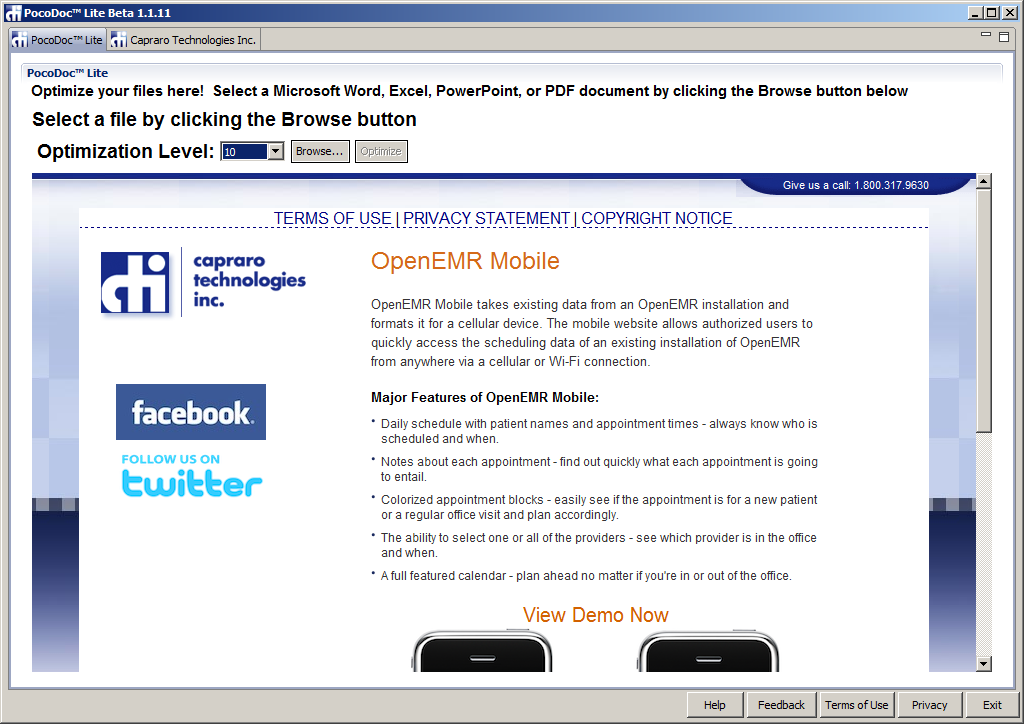Click the Help button
The width and height of the screenshot is (1024, 724).
tap(714, 705)
